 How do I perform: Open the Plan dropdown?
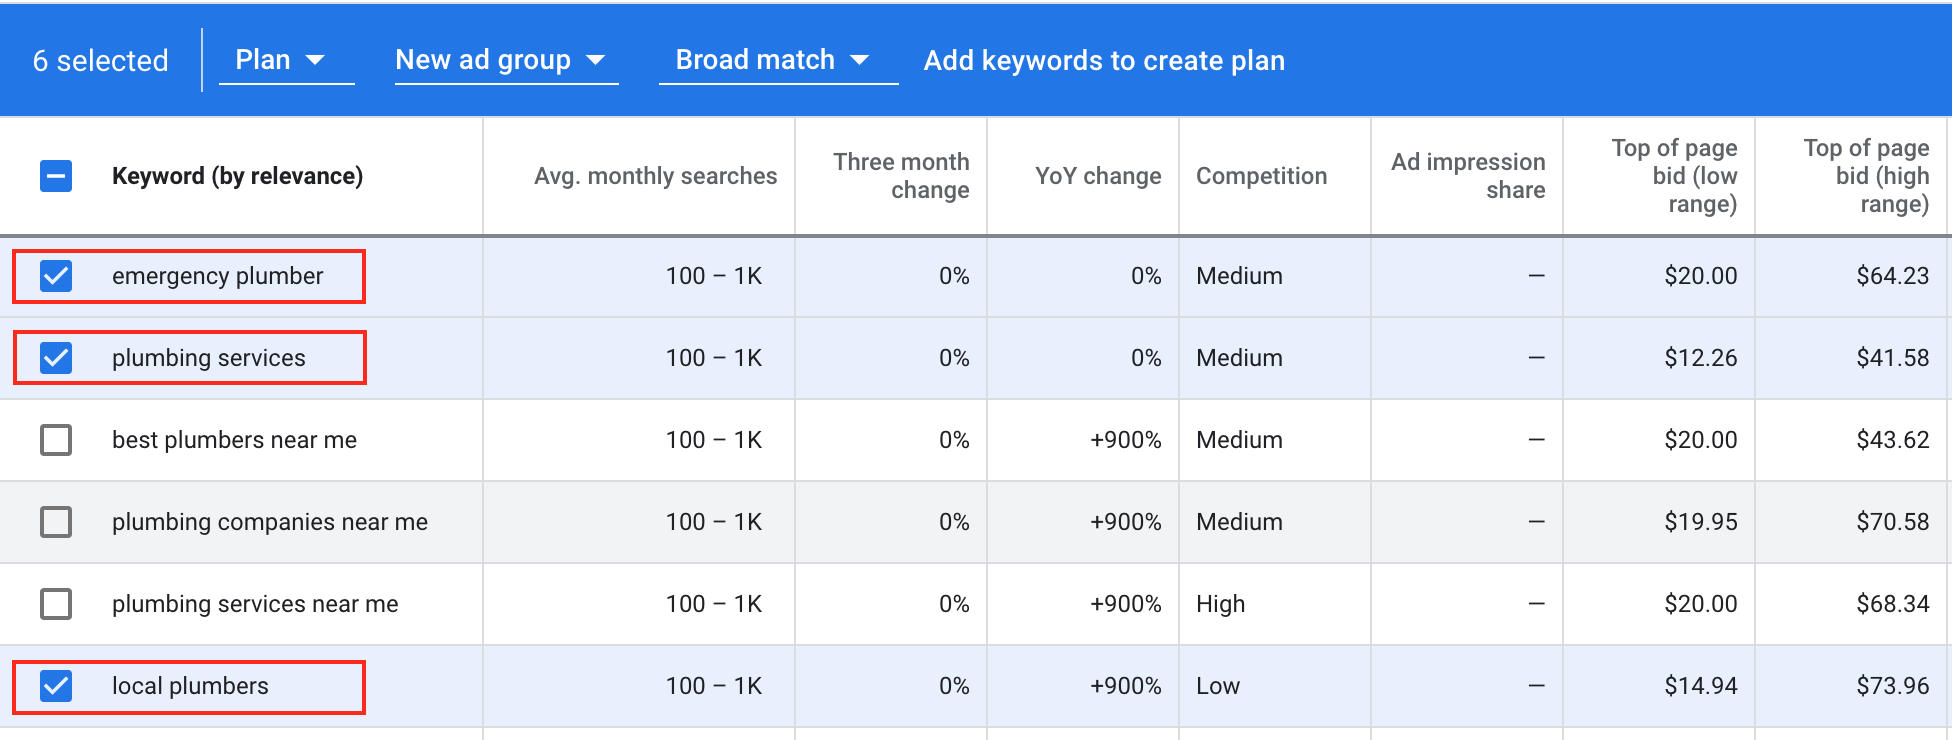pos(286,60)
